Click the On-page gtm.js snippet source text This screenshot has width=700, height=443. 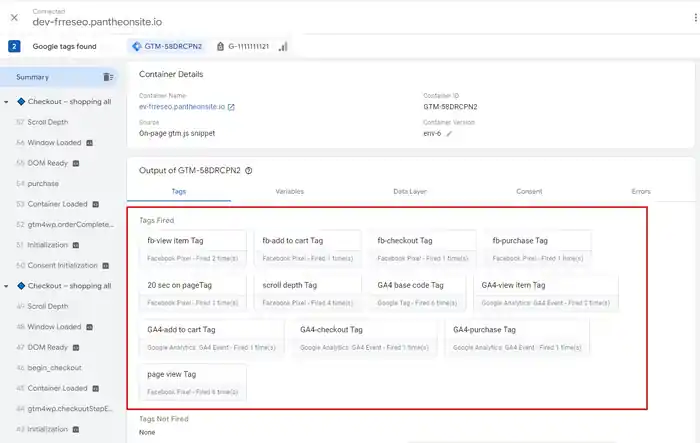pos(177,133)
